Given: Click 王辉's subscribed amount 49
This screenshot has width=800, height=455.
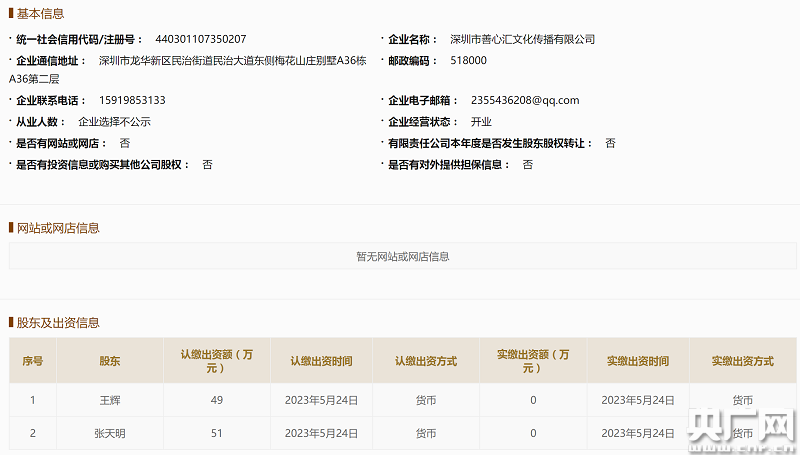Looking at the screenshot, I should coord(216,400).
